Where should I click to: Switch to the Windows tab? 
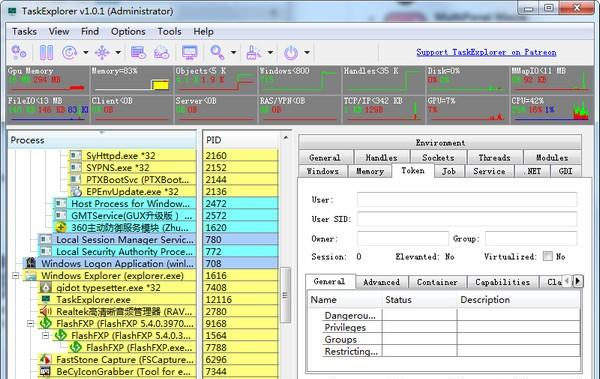coord(323,171)
